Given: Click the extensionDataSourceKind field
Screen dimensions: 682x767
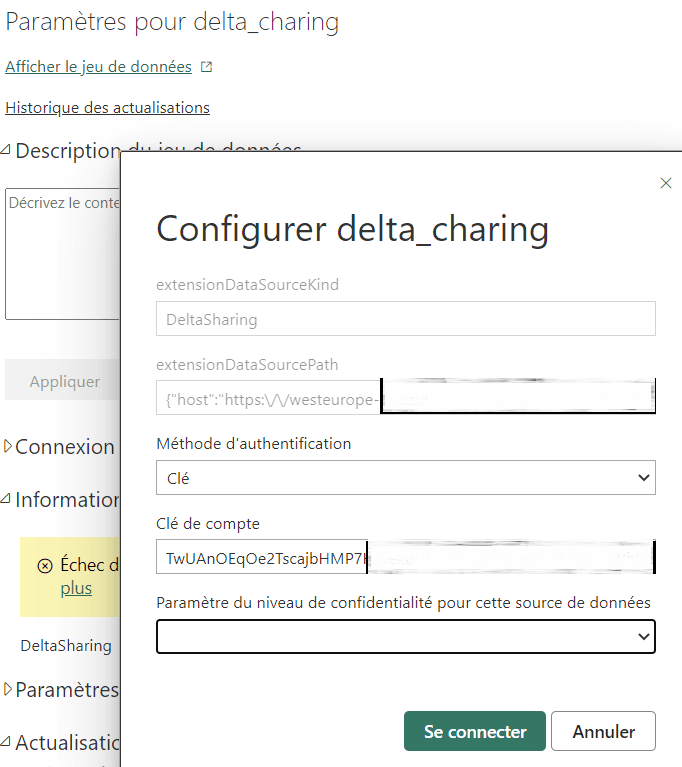Looking at the screenshot, I should (406, 319).
